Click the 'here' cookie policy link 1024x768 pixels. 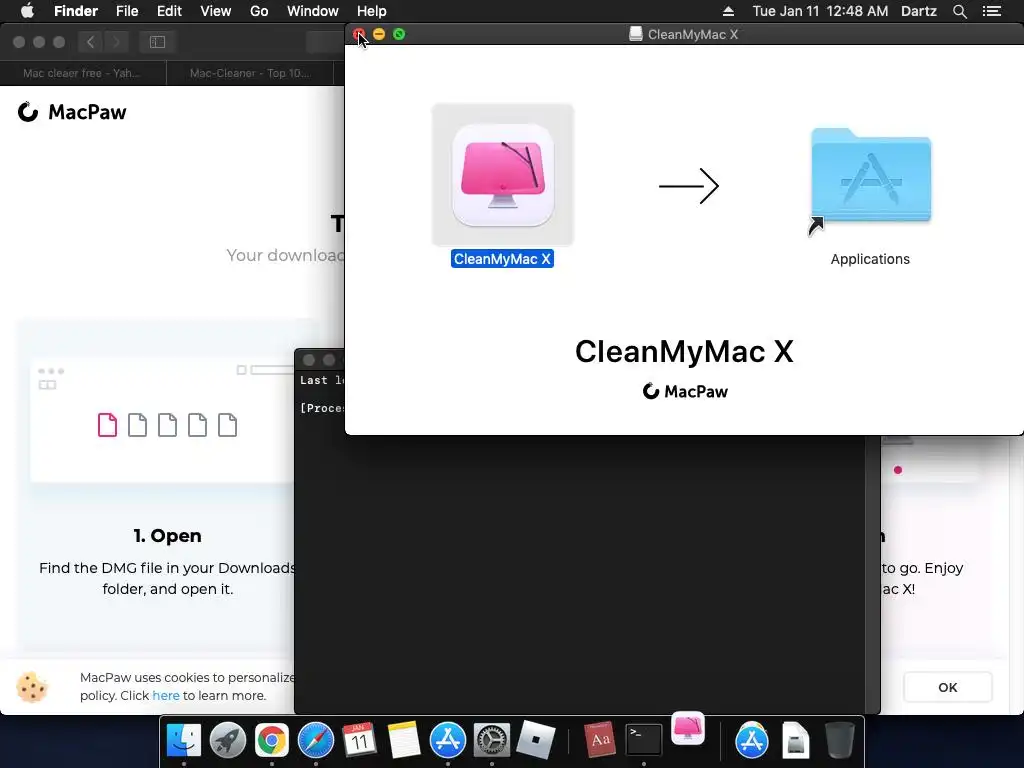point(166,696)
